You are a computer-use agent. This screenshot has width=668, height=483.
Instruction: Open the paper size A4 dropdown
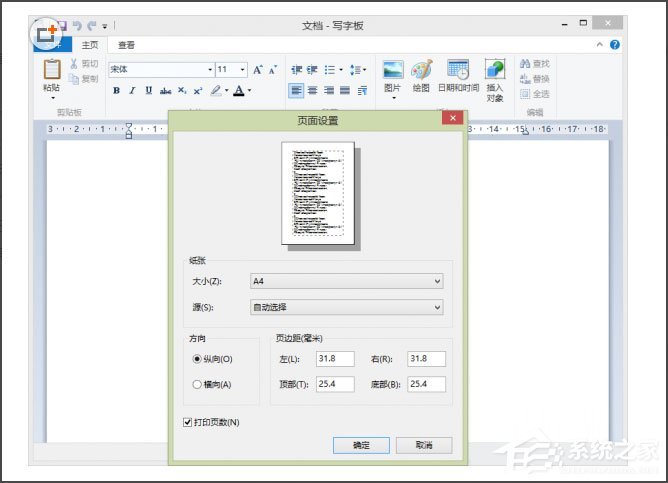(346, 282)
